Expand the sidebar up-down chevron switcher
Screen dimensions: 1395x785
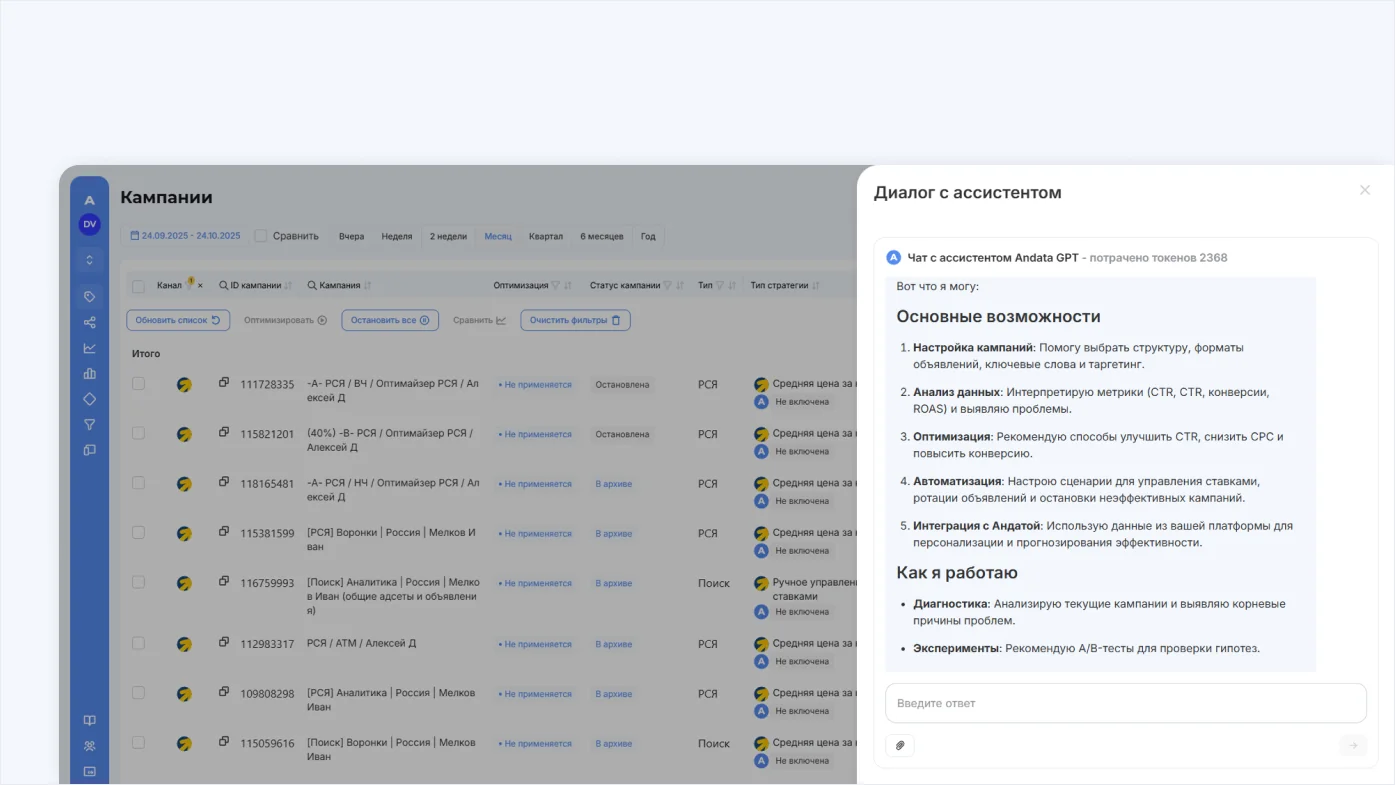pyautogui.click(x=90, y=260)
